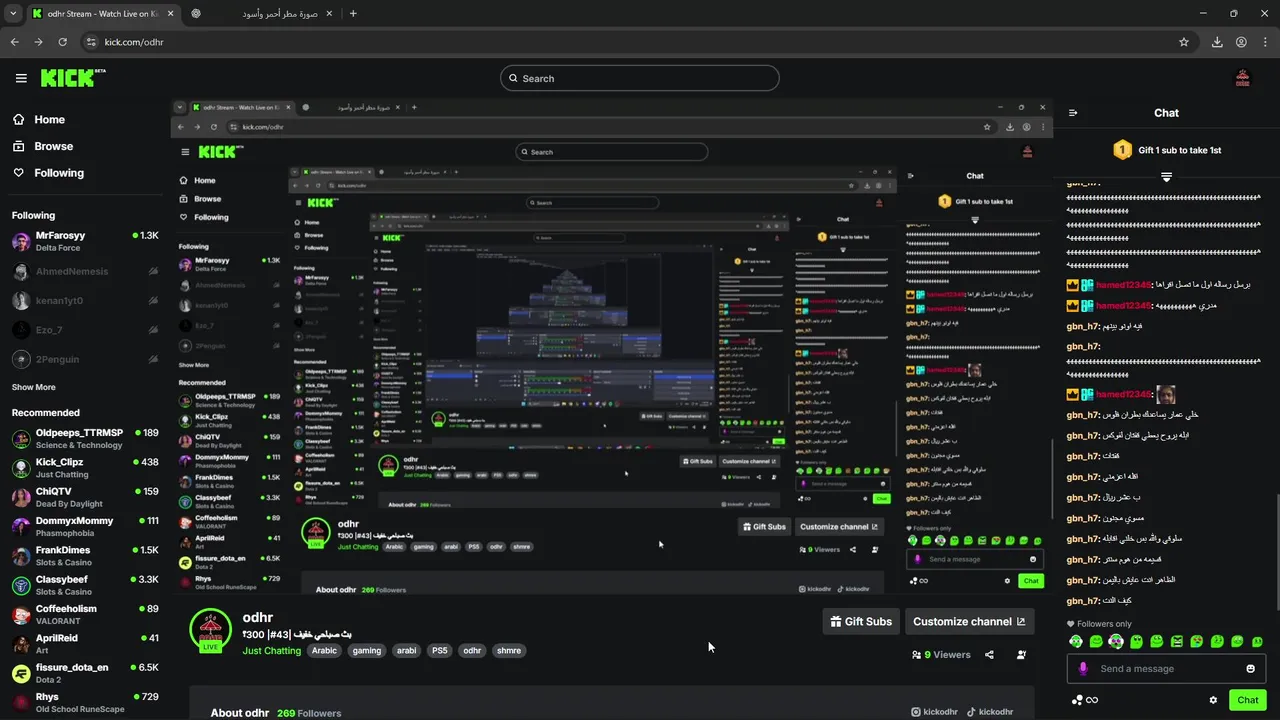Focus the main Kick Search box in page header
The height and width of the screenshot is (720, 1280).
pos(640,78)
